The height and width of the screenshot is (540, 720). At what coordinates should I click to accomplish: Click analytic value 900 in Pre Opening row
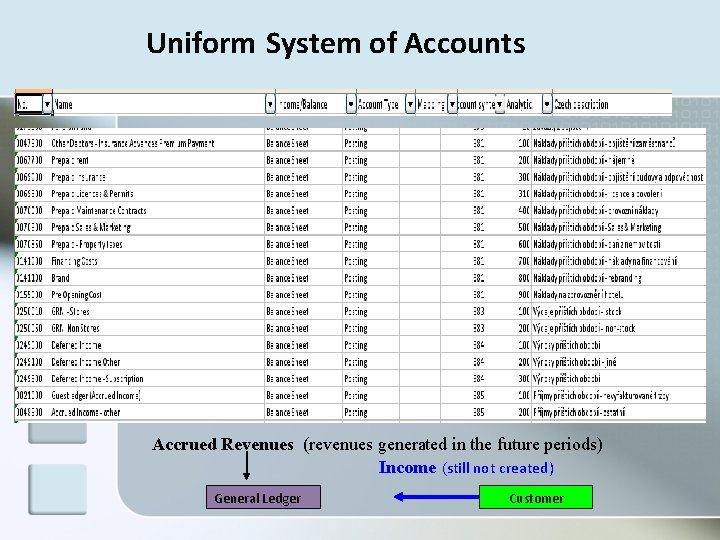coord(524,295)
